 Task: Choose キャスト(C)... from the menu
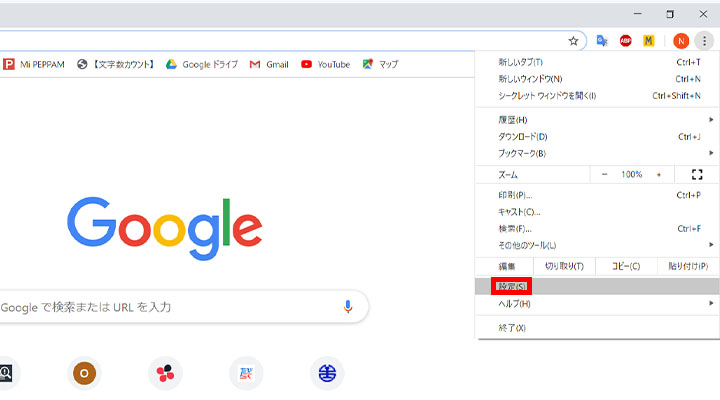(x=597, y=212)
